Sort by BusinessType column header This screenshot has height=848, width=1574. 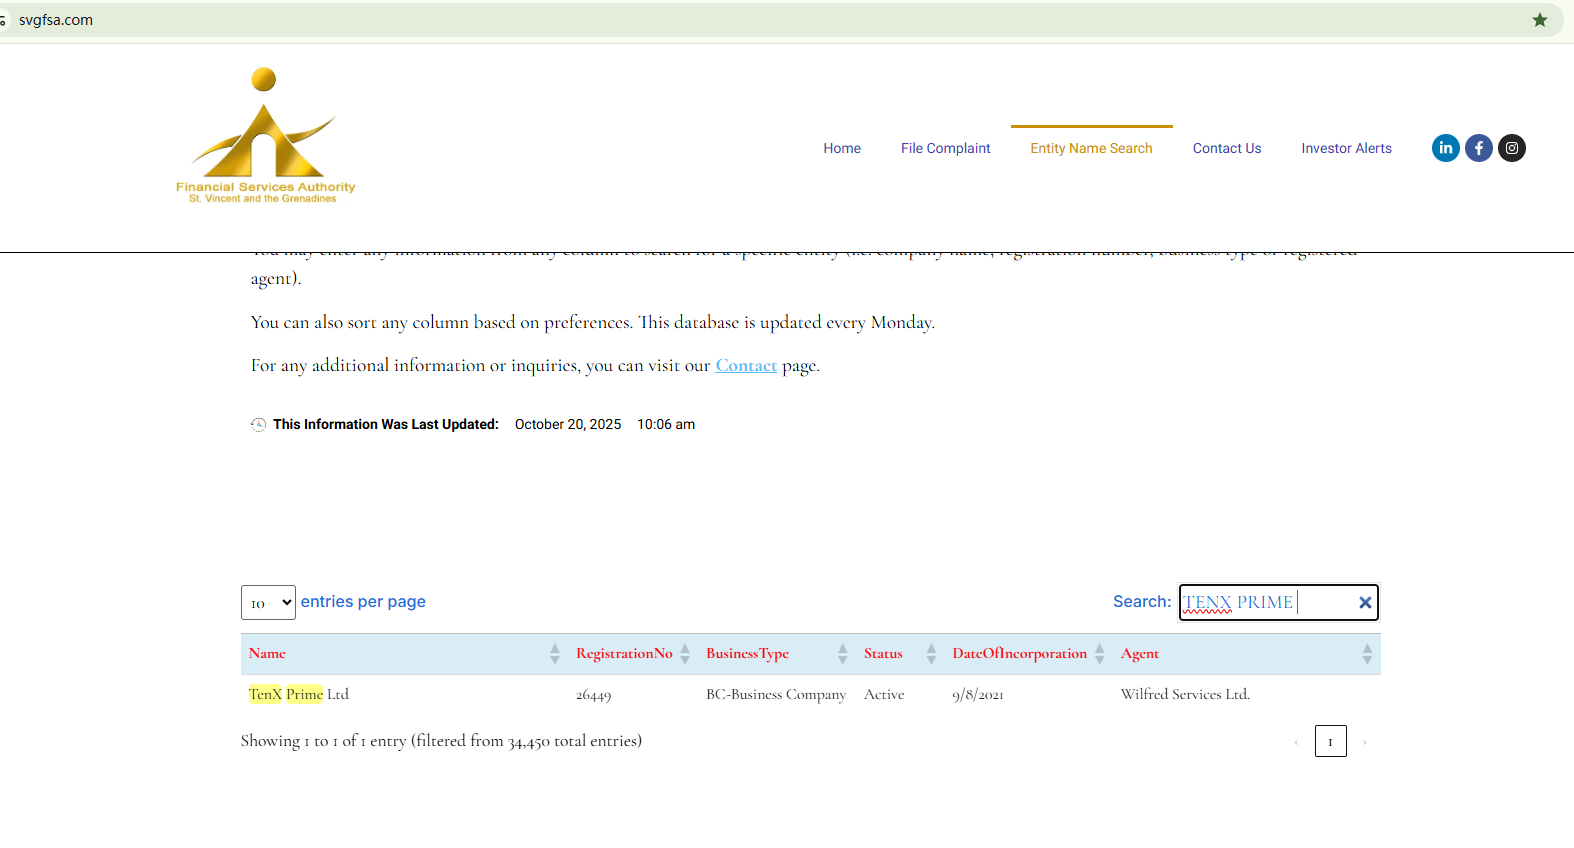tap(747, 654)
